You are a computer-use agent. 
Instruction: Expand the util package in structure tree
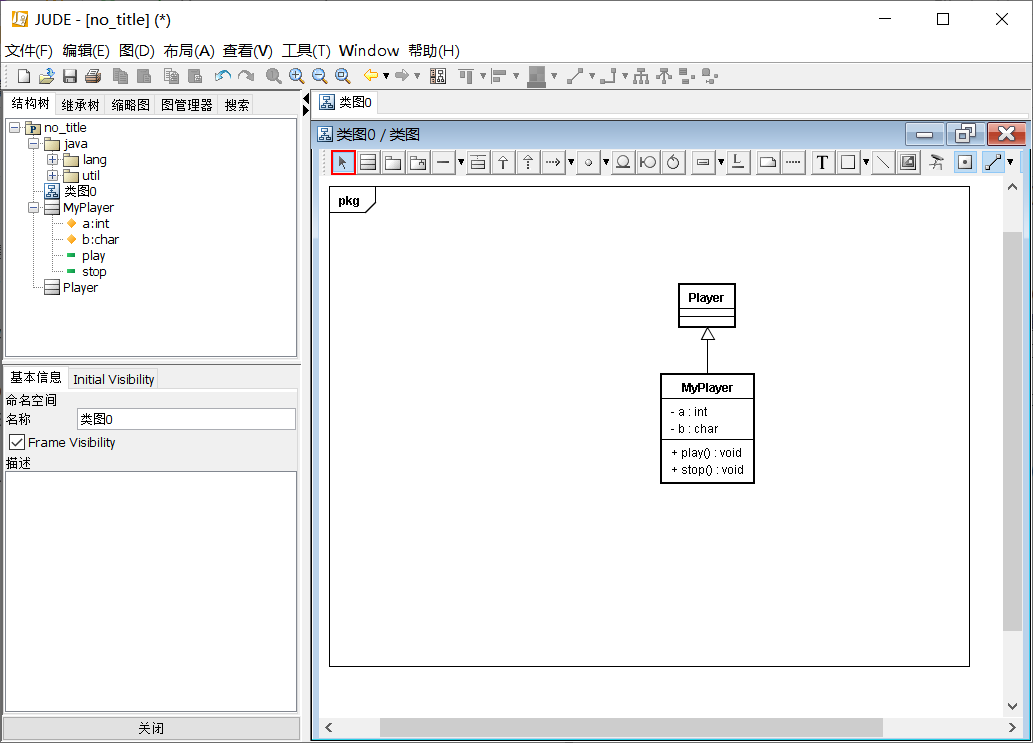pyautogui.click(x=50, y=175)
